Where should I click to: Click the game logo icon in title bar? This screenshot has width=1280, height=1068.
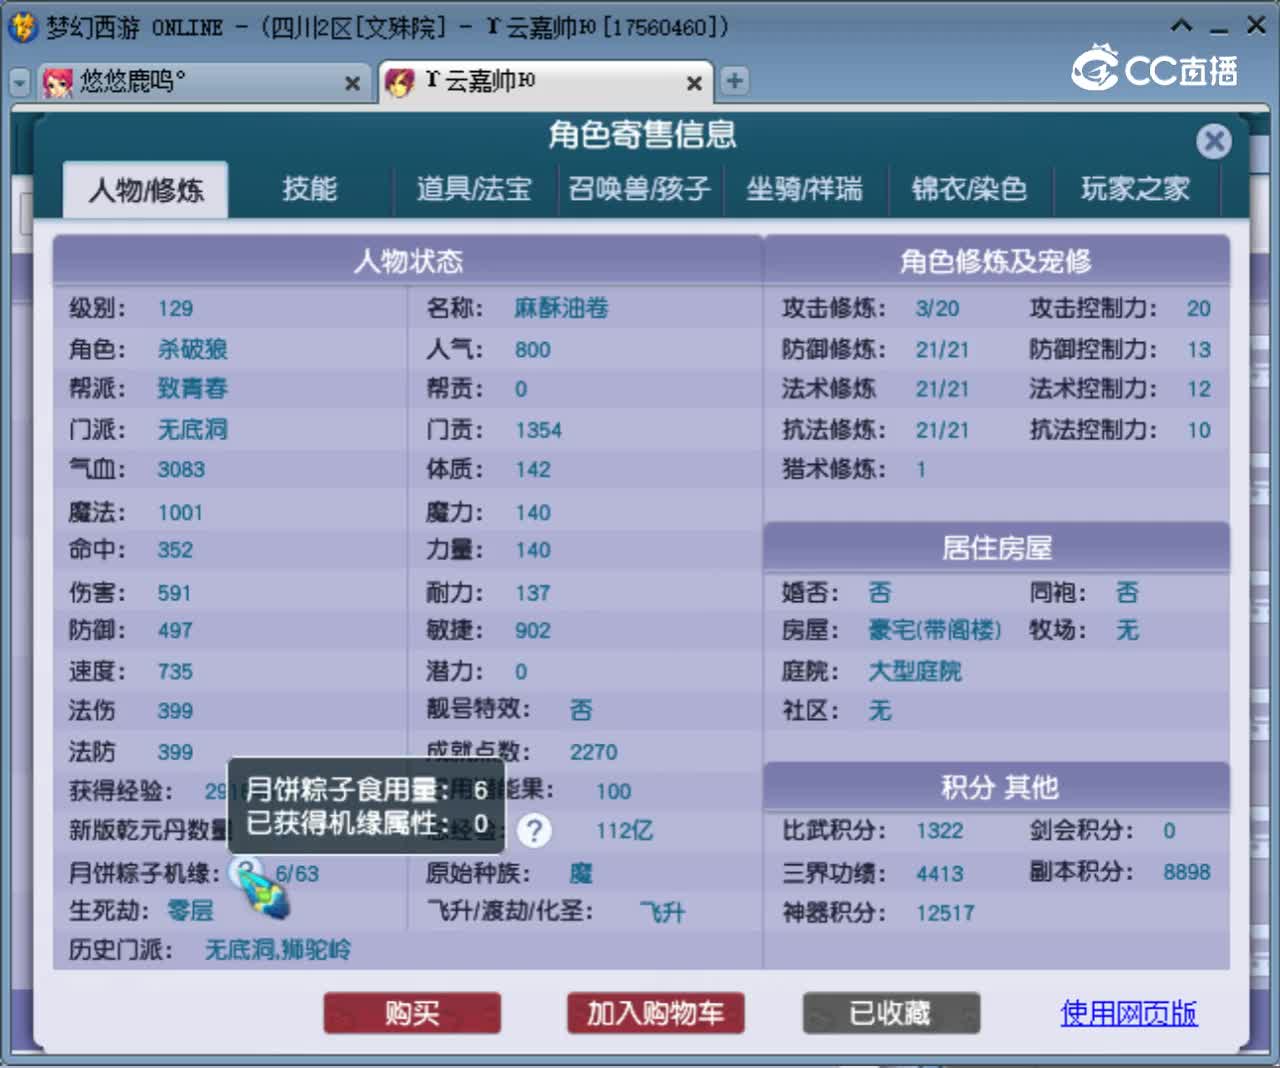[22, 27]
